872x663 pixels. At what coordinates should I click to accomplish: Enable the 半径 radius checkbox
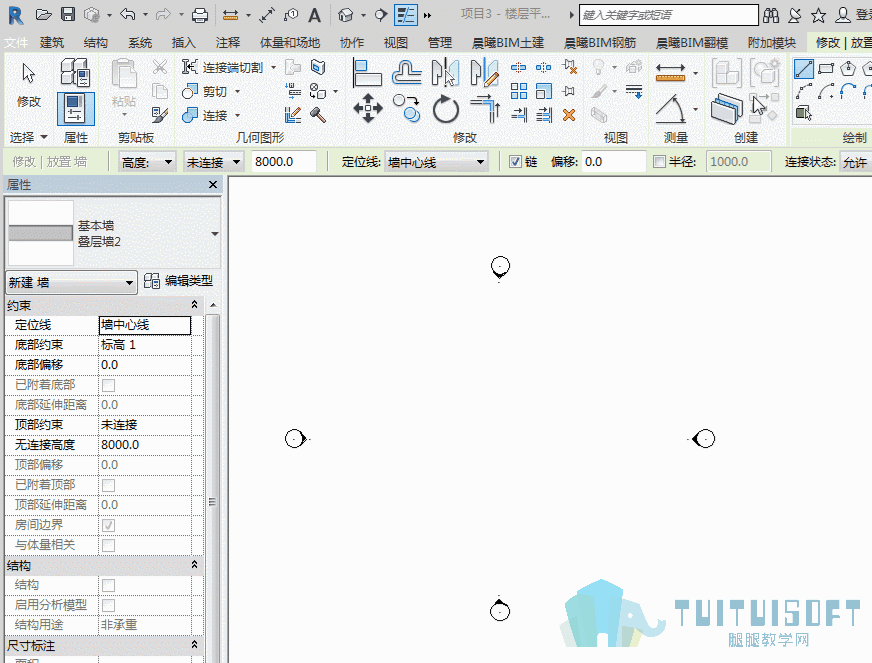659,162
